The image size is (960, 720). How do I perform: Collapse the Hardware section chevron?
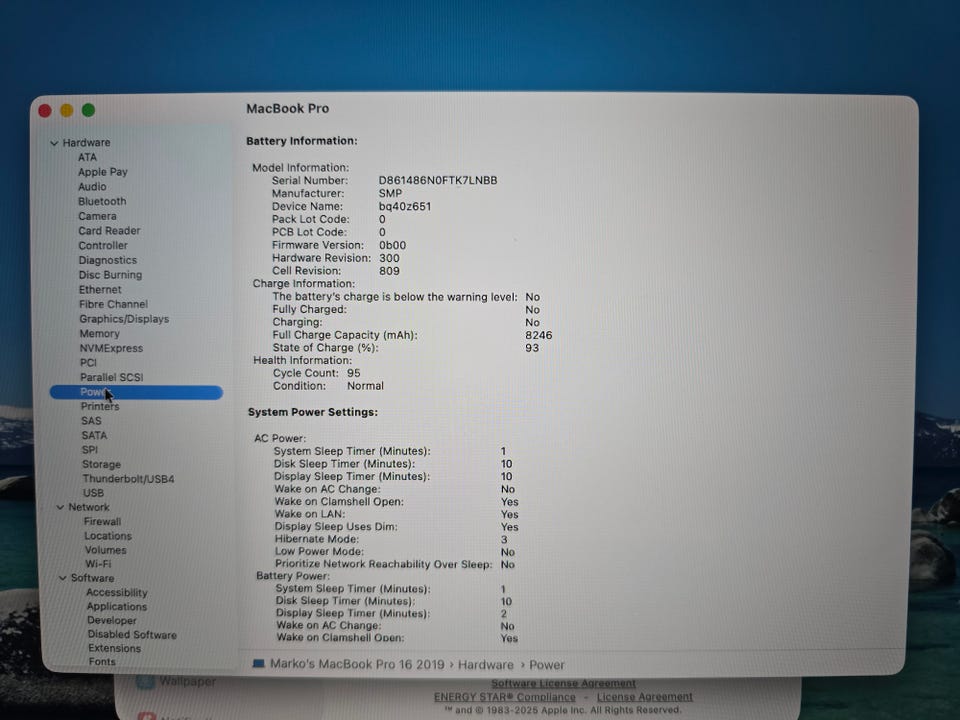[x=54, y=143]
